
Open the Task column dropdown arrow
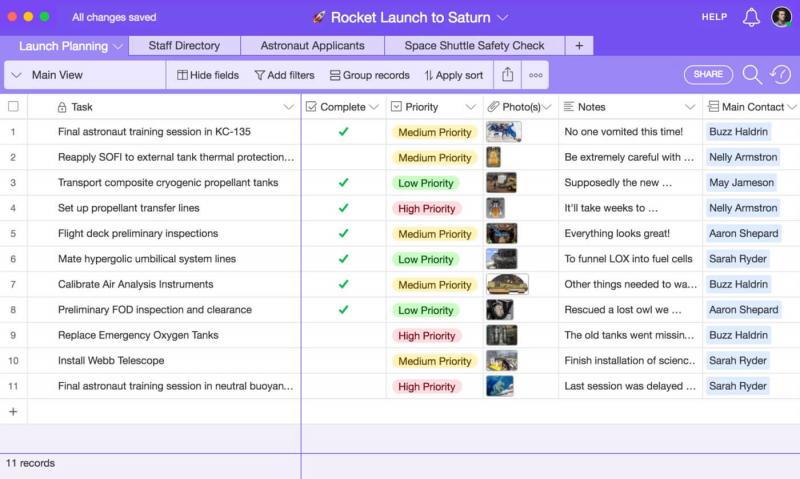click(x=288, y=107)
